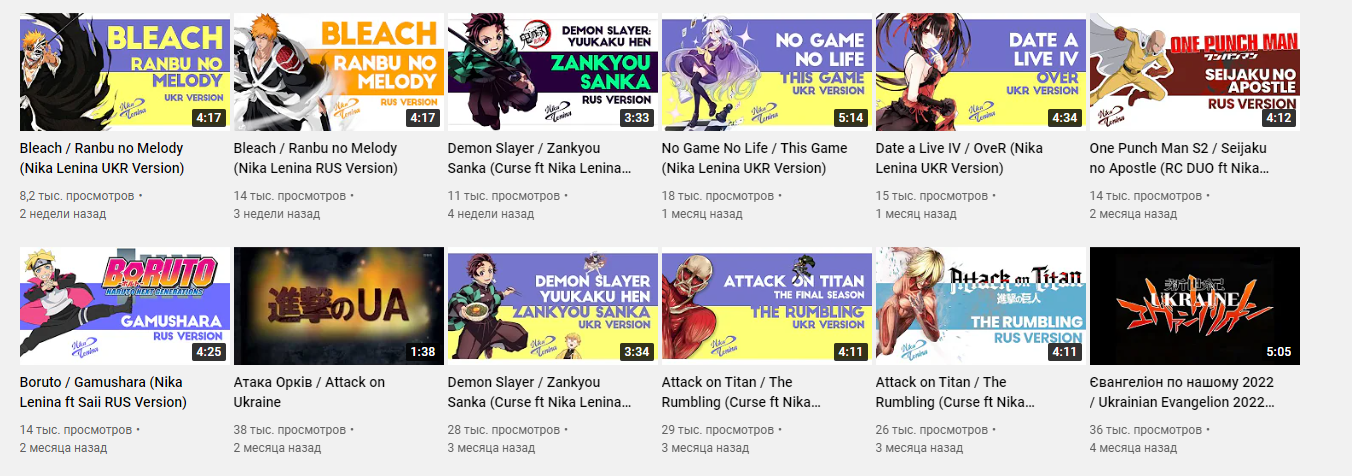Viewport: 1352px width, 476px height.
Task: Open the Evangelion Ukraine thumbnail
Action: (1195, 306)
